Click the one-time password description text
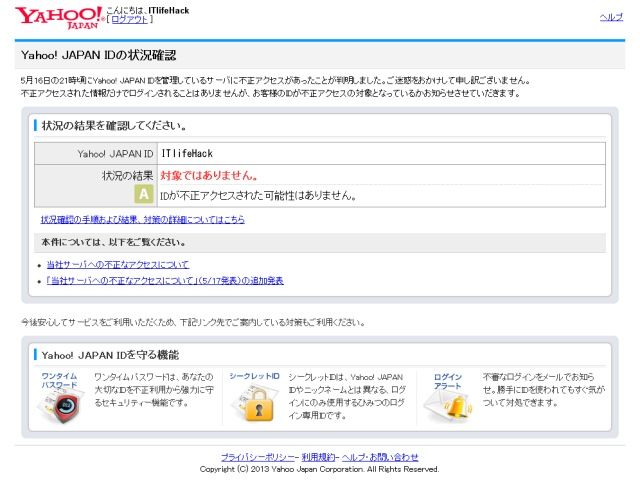Screen dimensions: 640x493 154,390
